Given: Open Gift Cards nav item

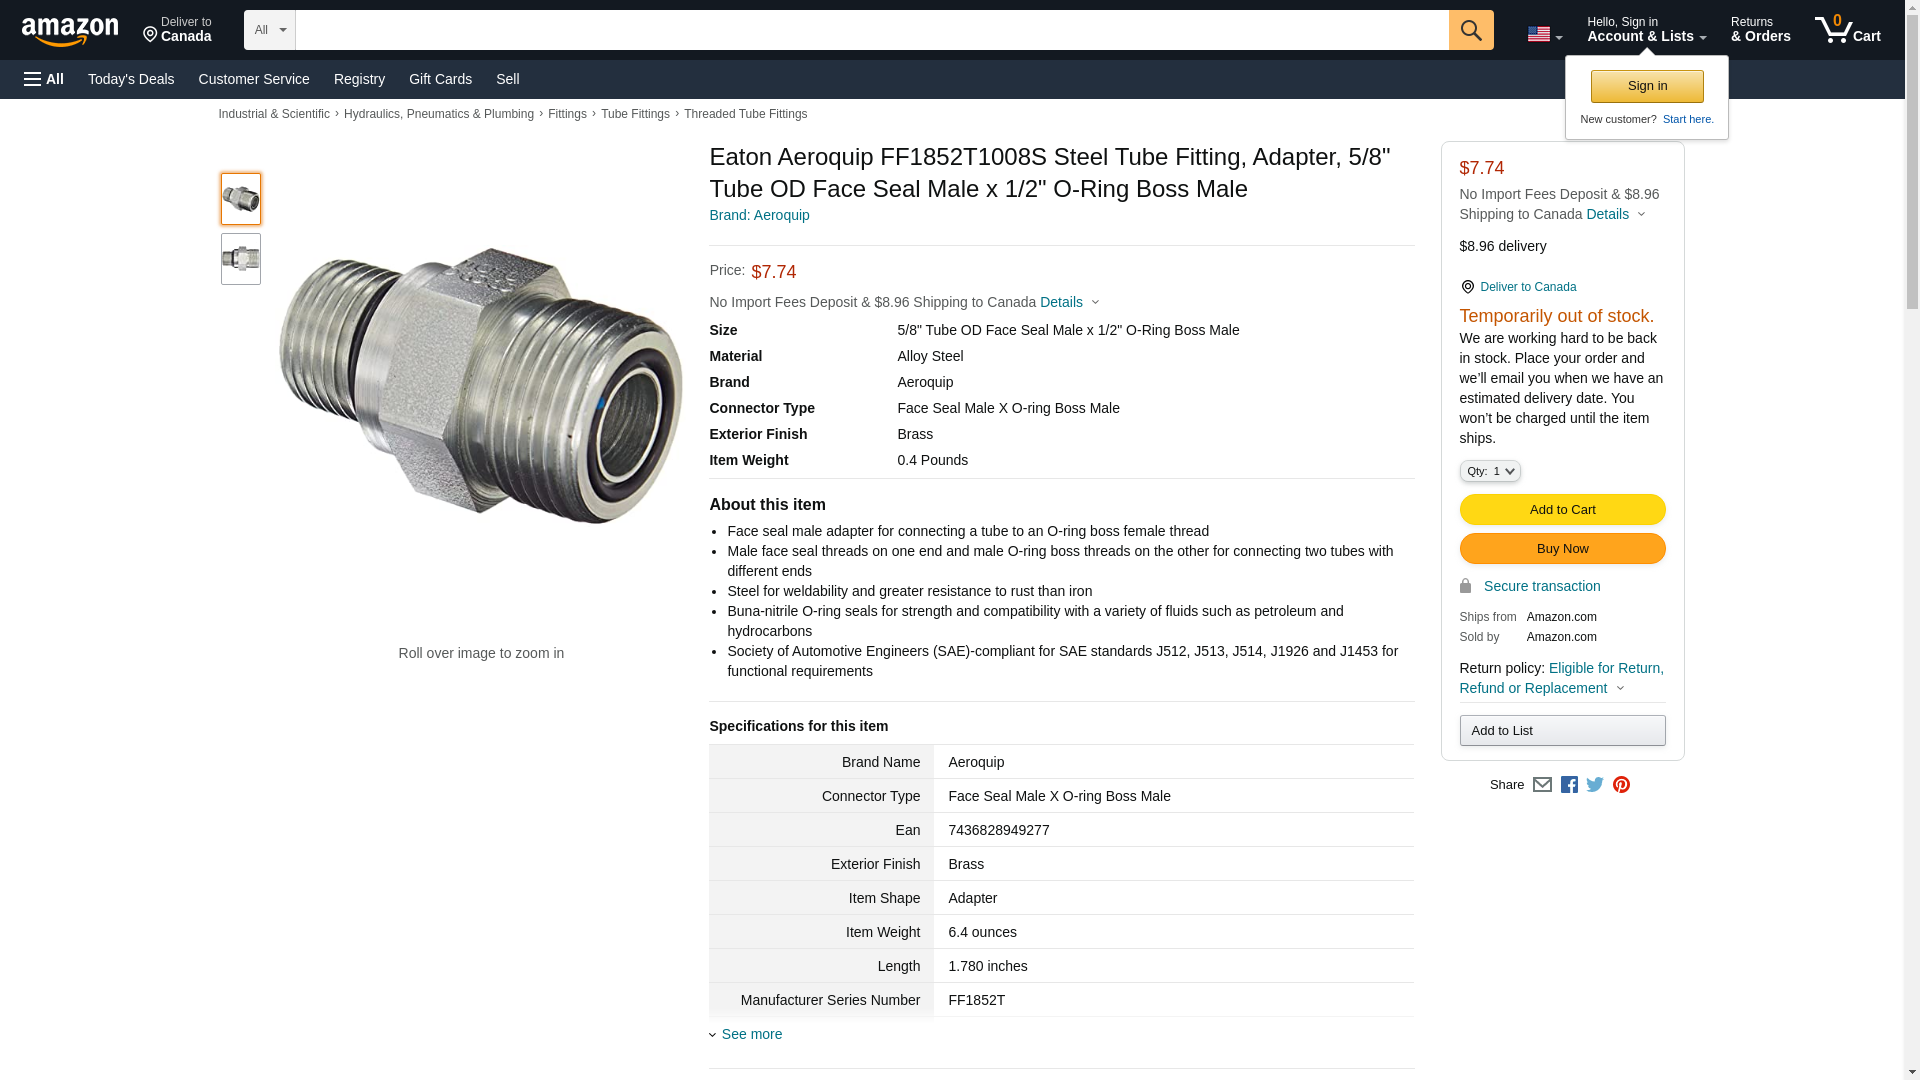Looking at the screenshot, I should point(440,79).
